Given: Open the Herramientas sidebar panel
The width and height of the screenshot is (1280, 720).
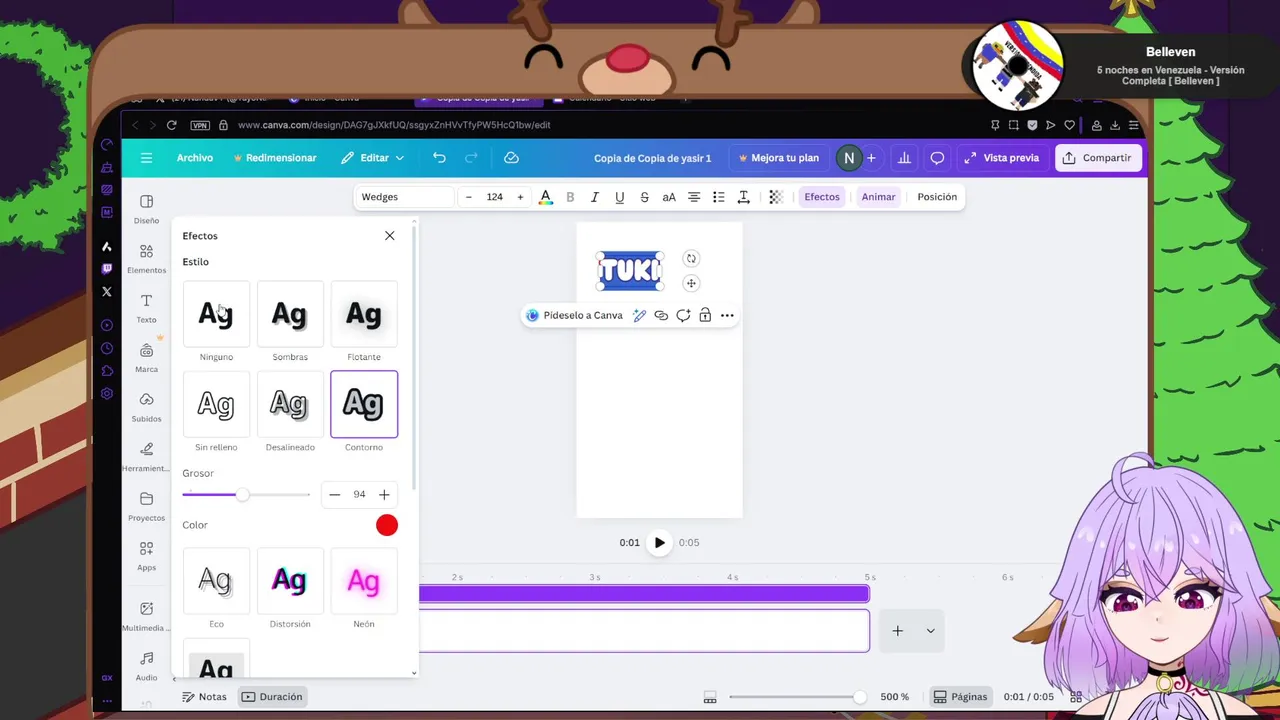Looking at the screenshot, I should pyautogui.click(x=146, y=457).
